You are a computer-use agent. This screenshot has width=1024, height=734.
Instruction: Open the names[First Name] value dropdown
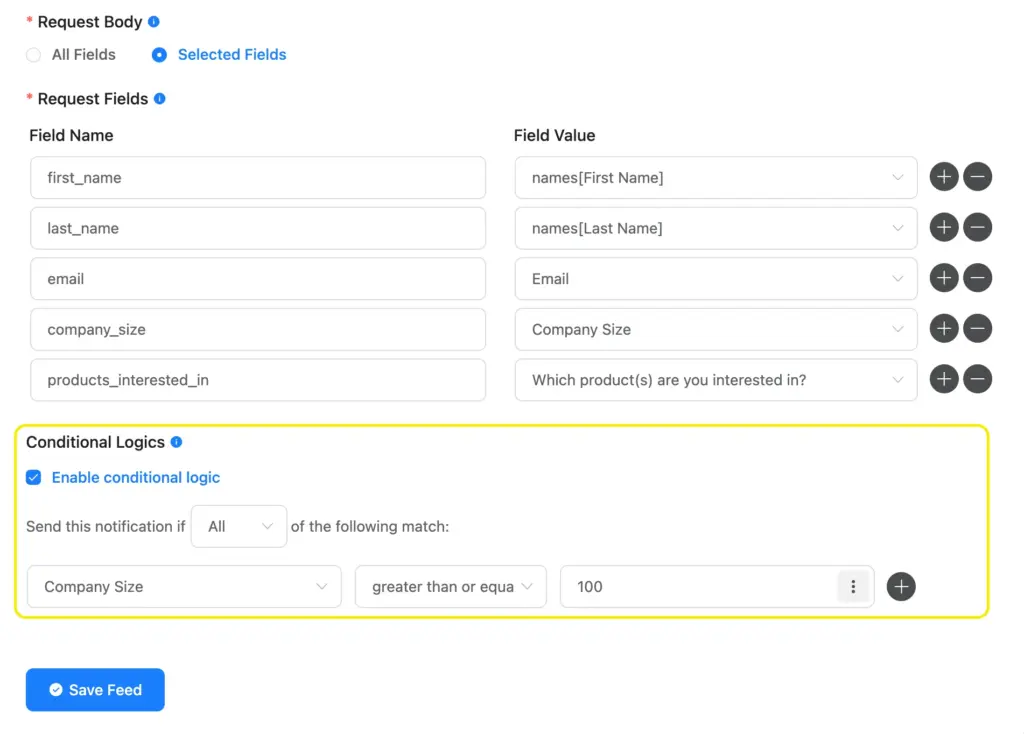(716, 178)
